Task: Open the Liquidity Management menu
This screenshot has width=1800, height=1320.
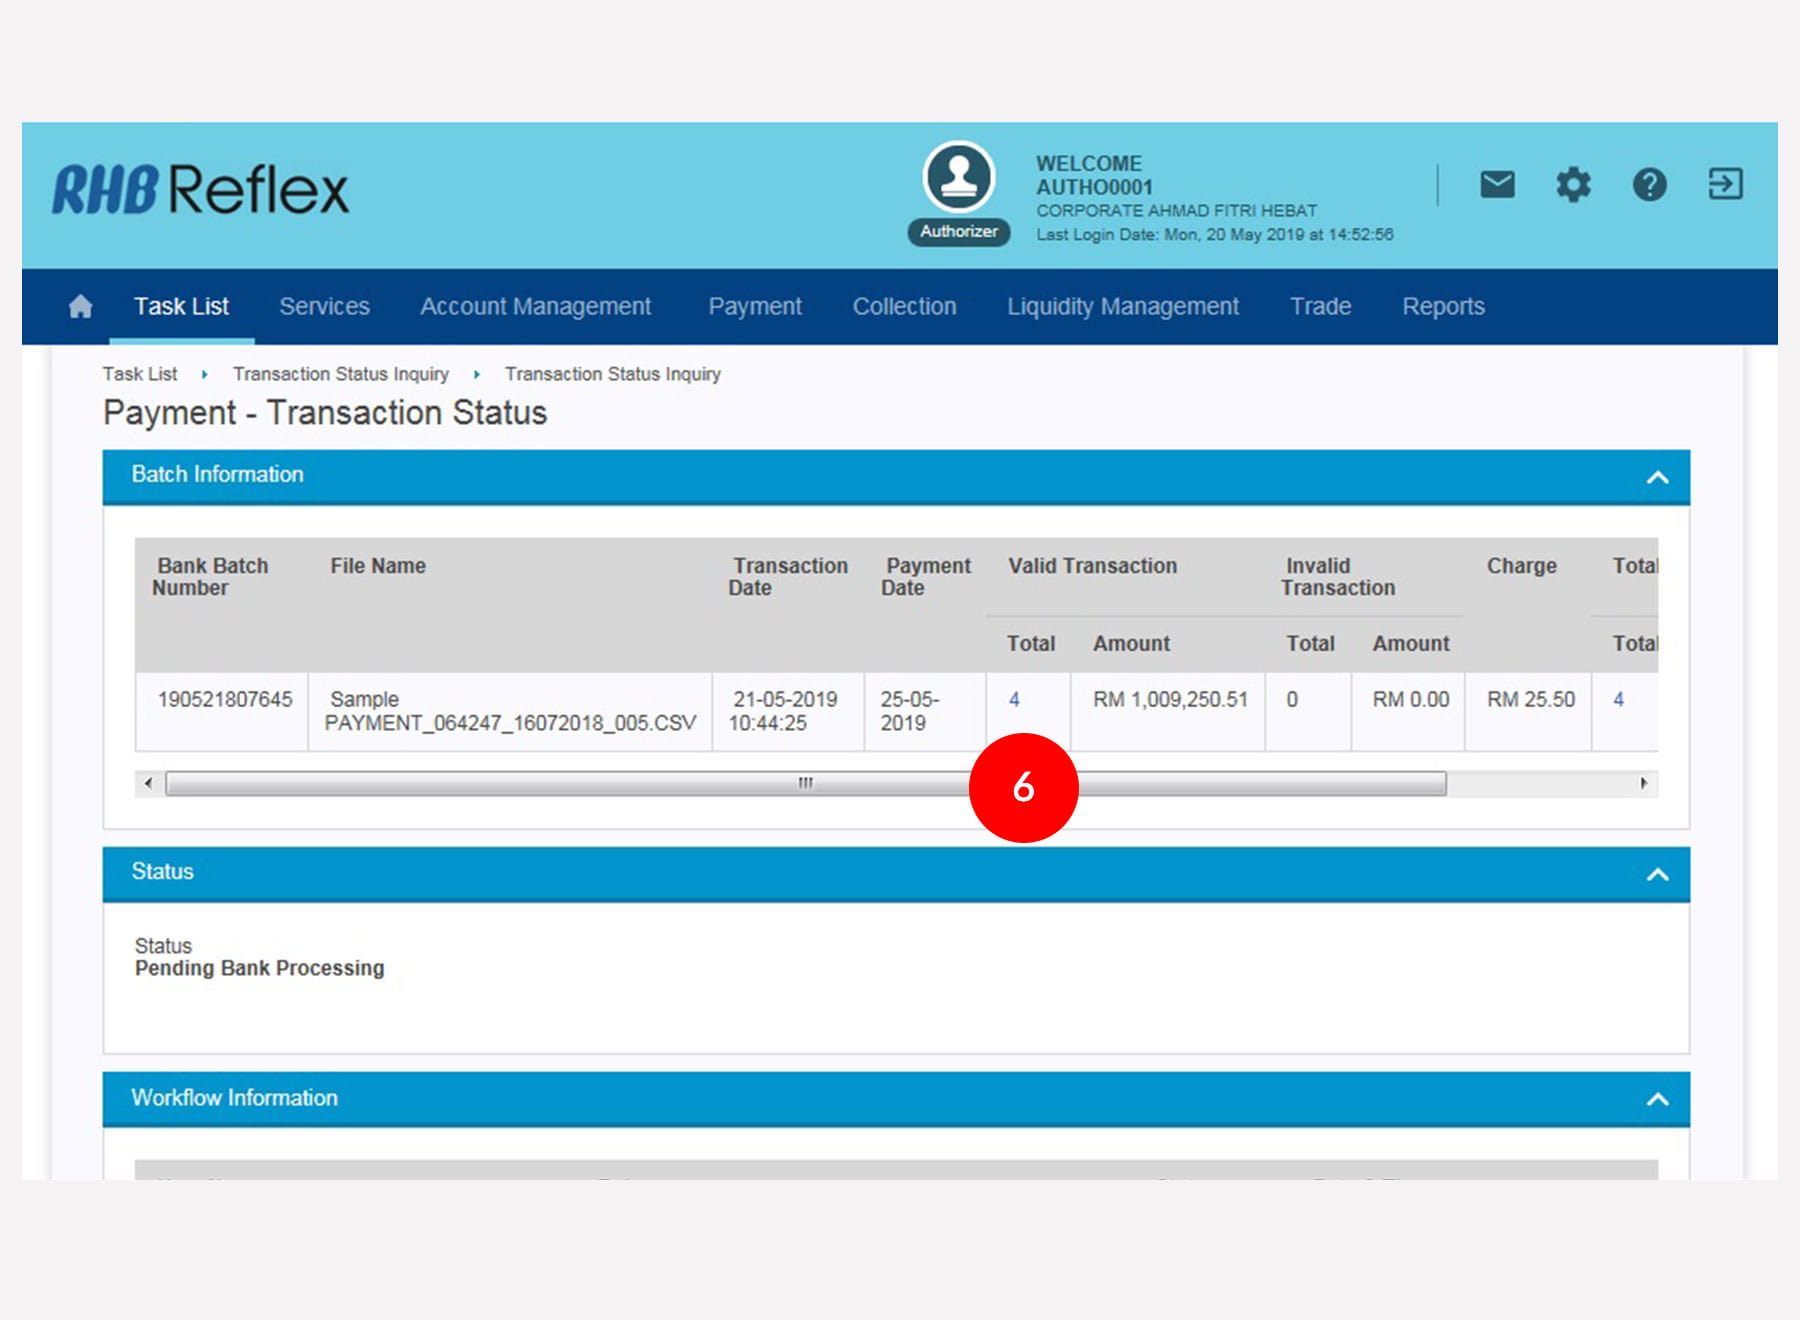Action: click(x=1122, y=307)
